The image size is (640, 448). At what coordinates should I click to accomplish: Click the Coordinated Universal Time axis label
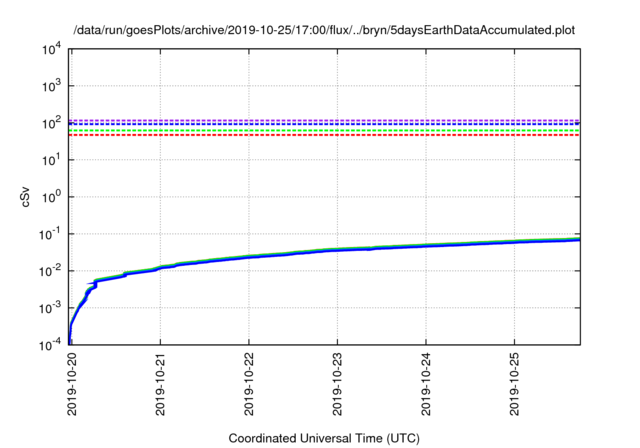tap(324, 438)
